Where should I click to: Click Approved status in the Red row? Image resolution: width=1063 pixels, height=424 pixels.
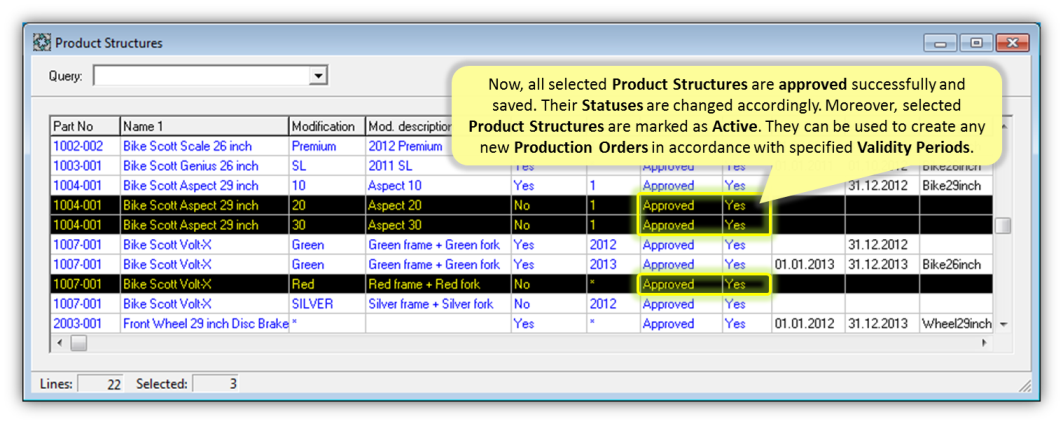pyautogui.click(x=681, y=284)
